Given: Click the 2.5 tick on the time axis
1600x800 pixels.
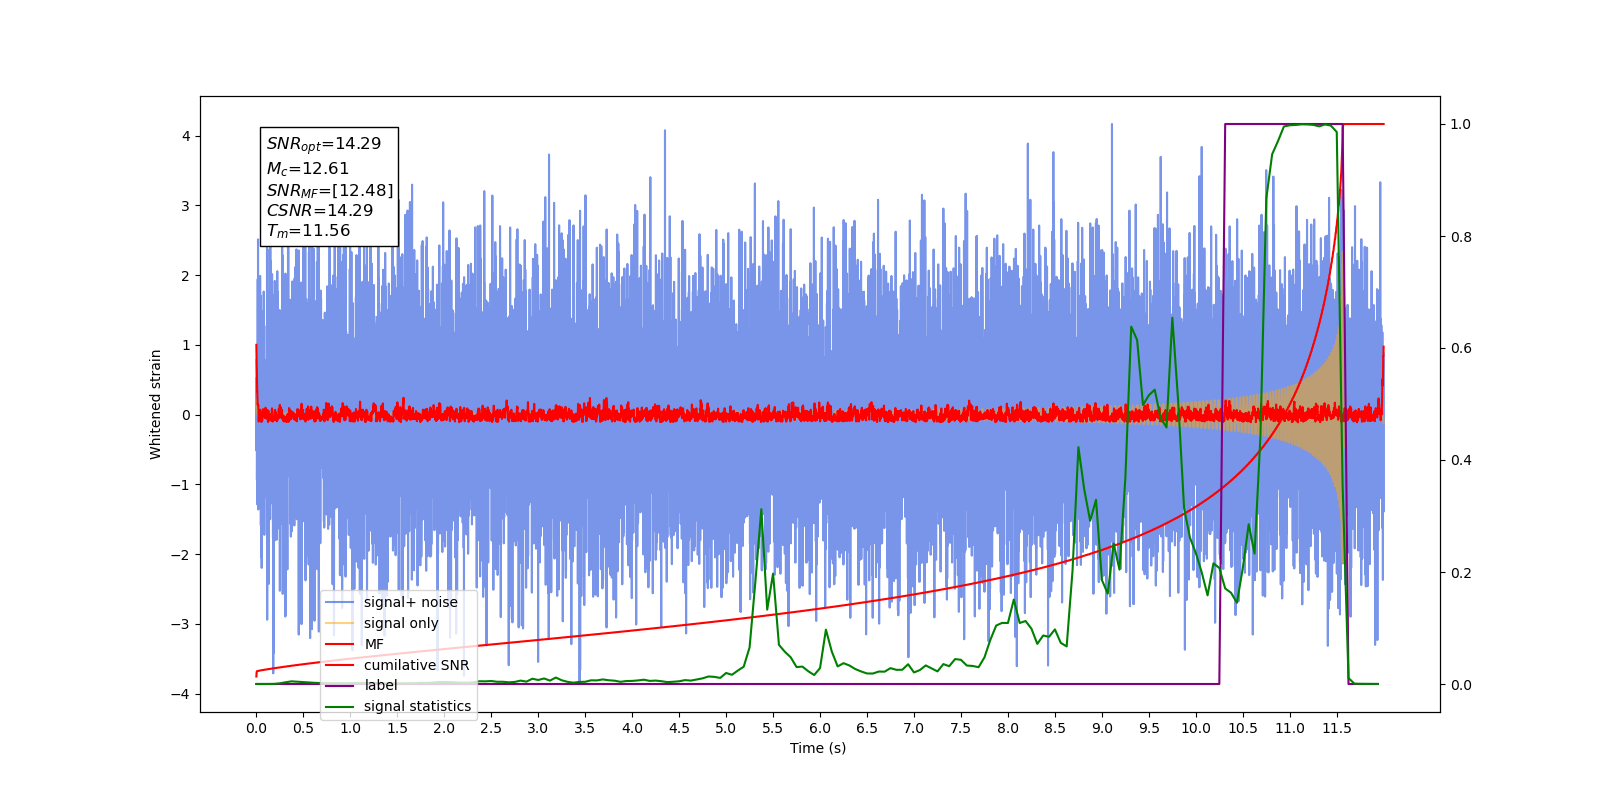Looking at the screenshot, I should [491, 728].
